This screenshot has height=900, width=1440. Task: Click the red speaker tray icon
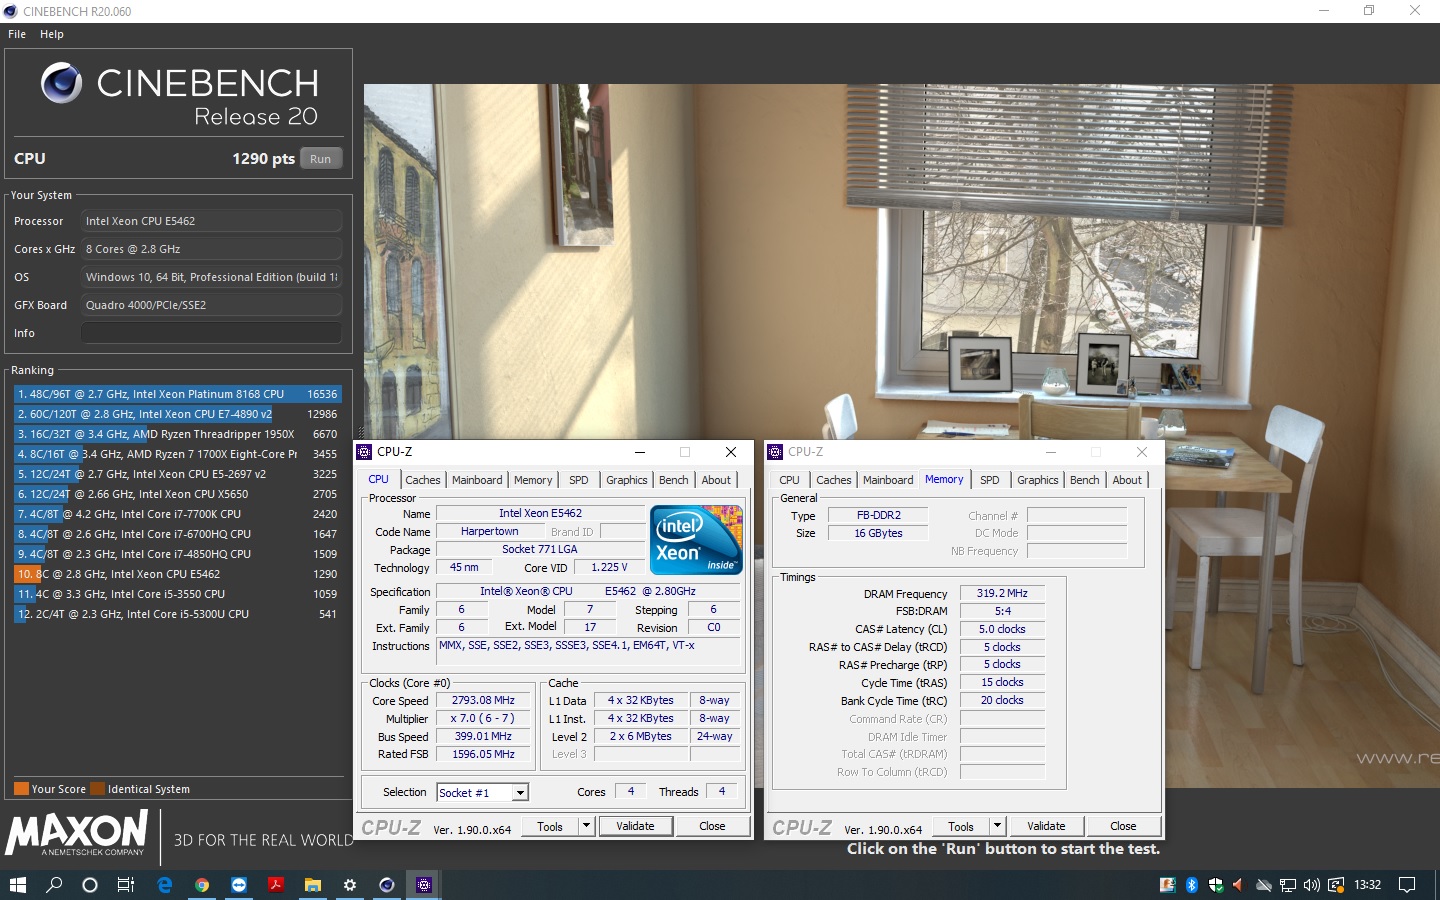[1238, 885]
